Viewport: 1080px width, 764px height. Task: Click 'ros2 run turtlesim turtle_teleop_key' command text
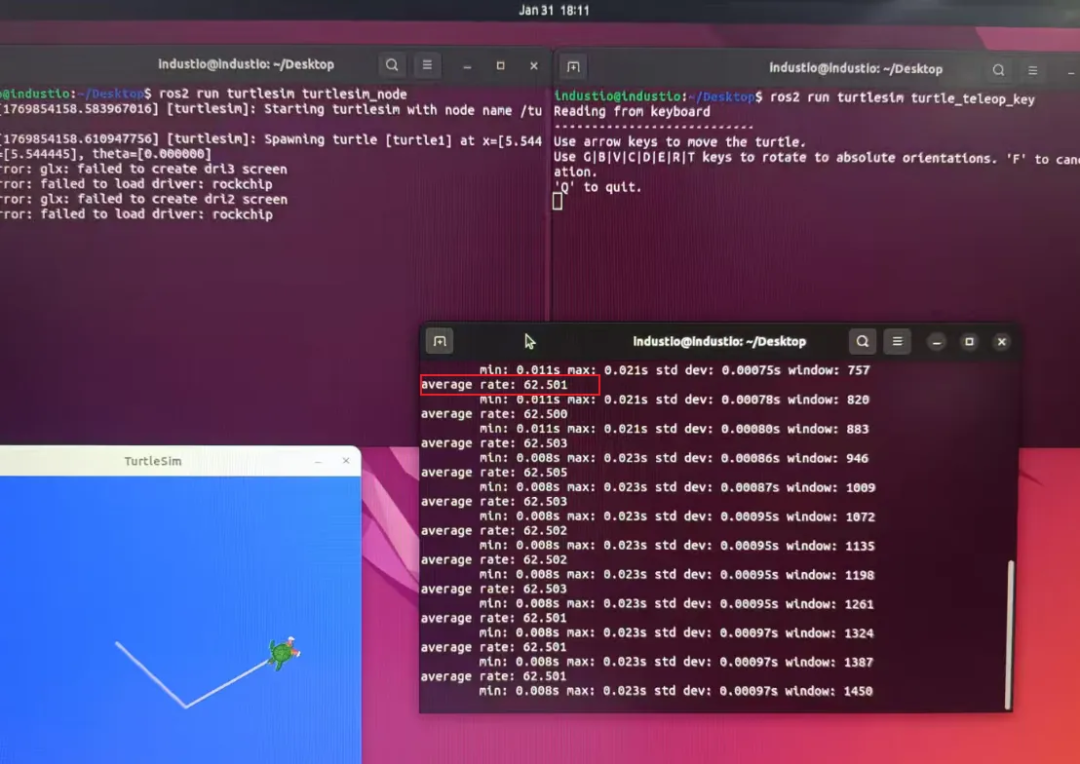click(x=902, y=99)
